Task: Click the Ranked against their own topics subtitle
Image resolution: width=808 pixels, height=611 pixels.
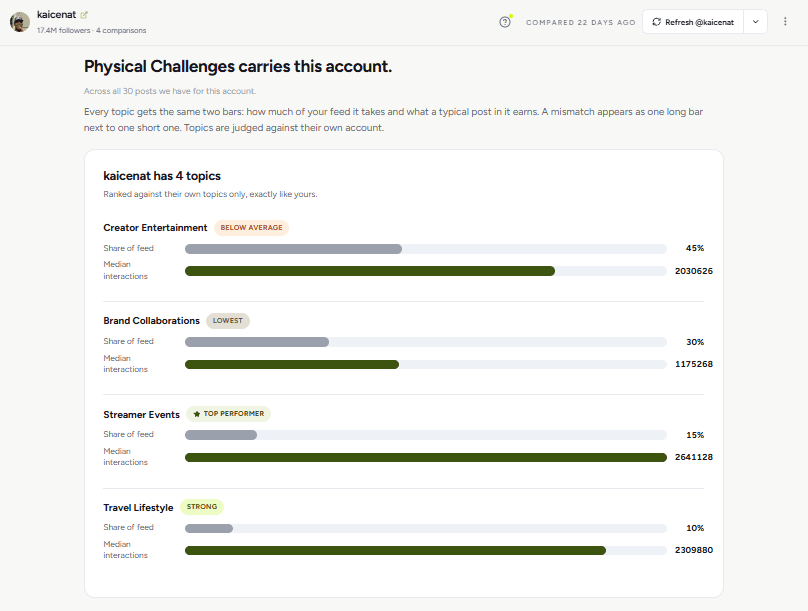Action: coord(210,194)
